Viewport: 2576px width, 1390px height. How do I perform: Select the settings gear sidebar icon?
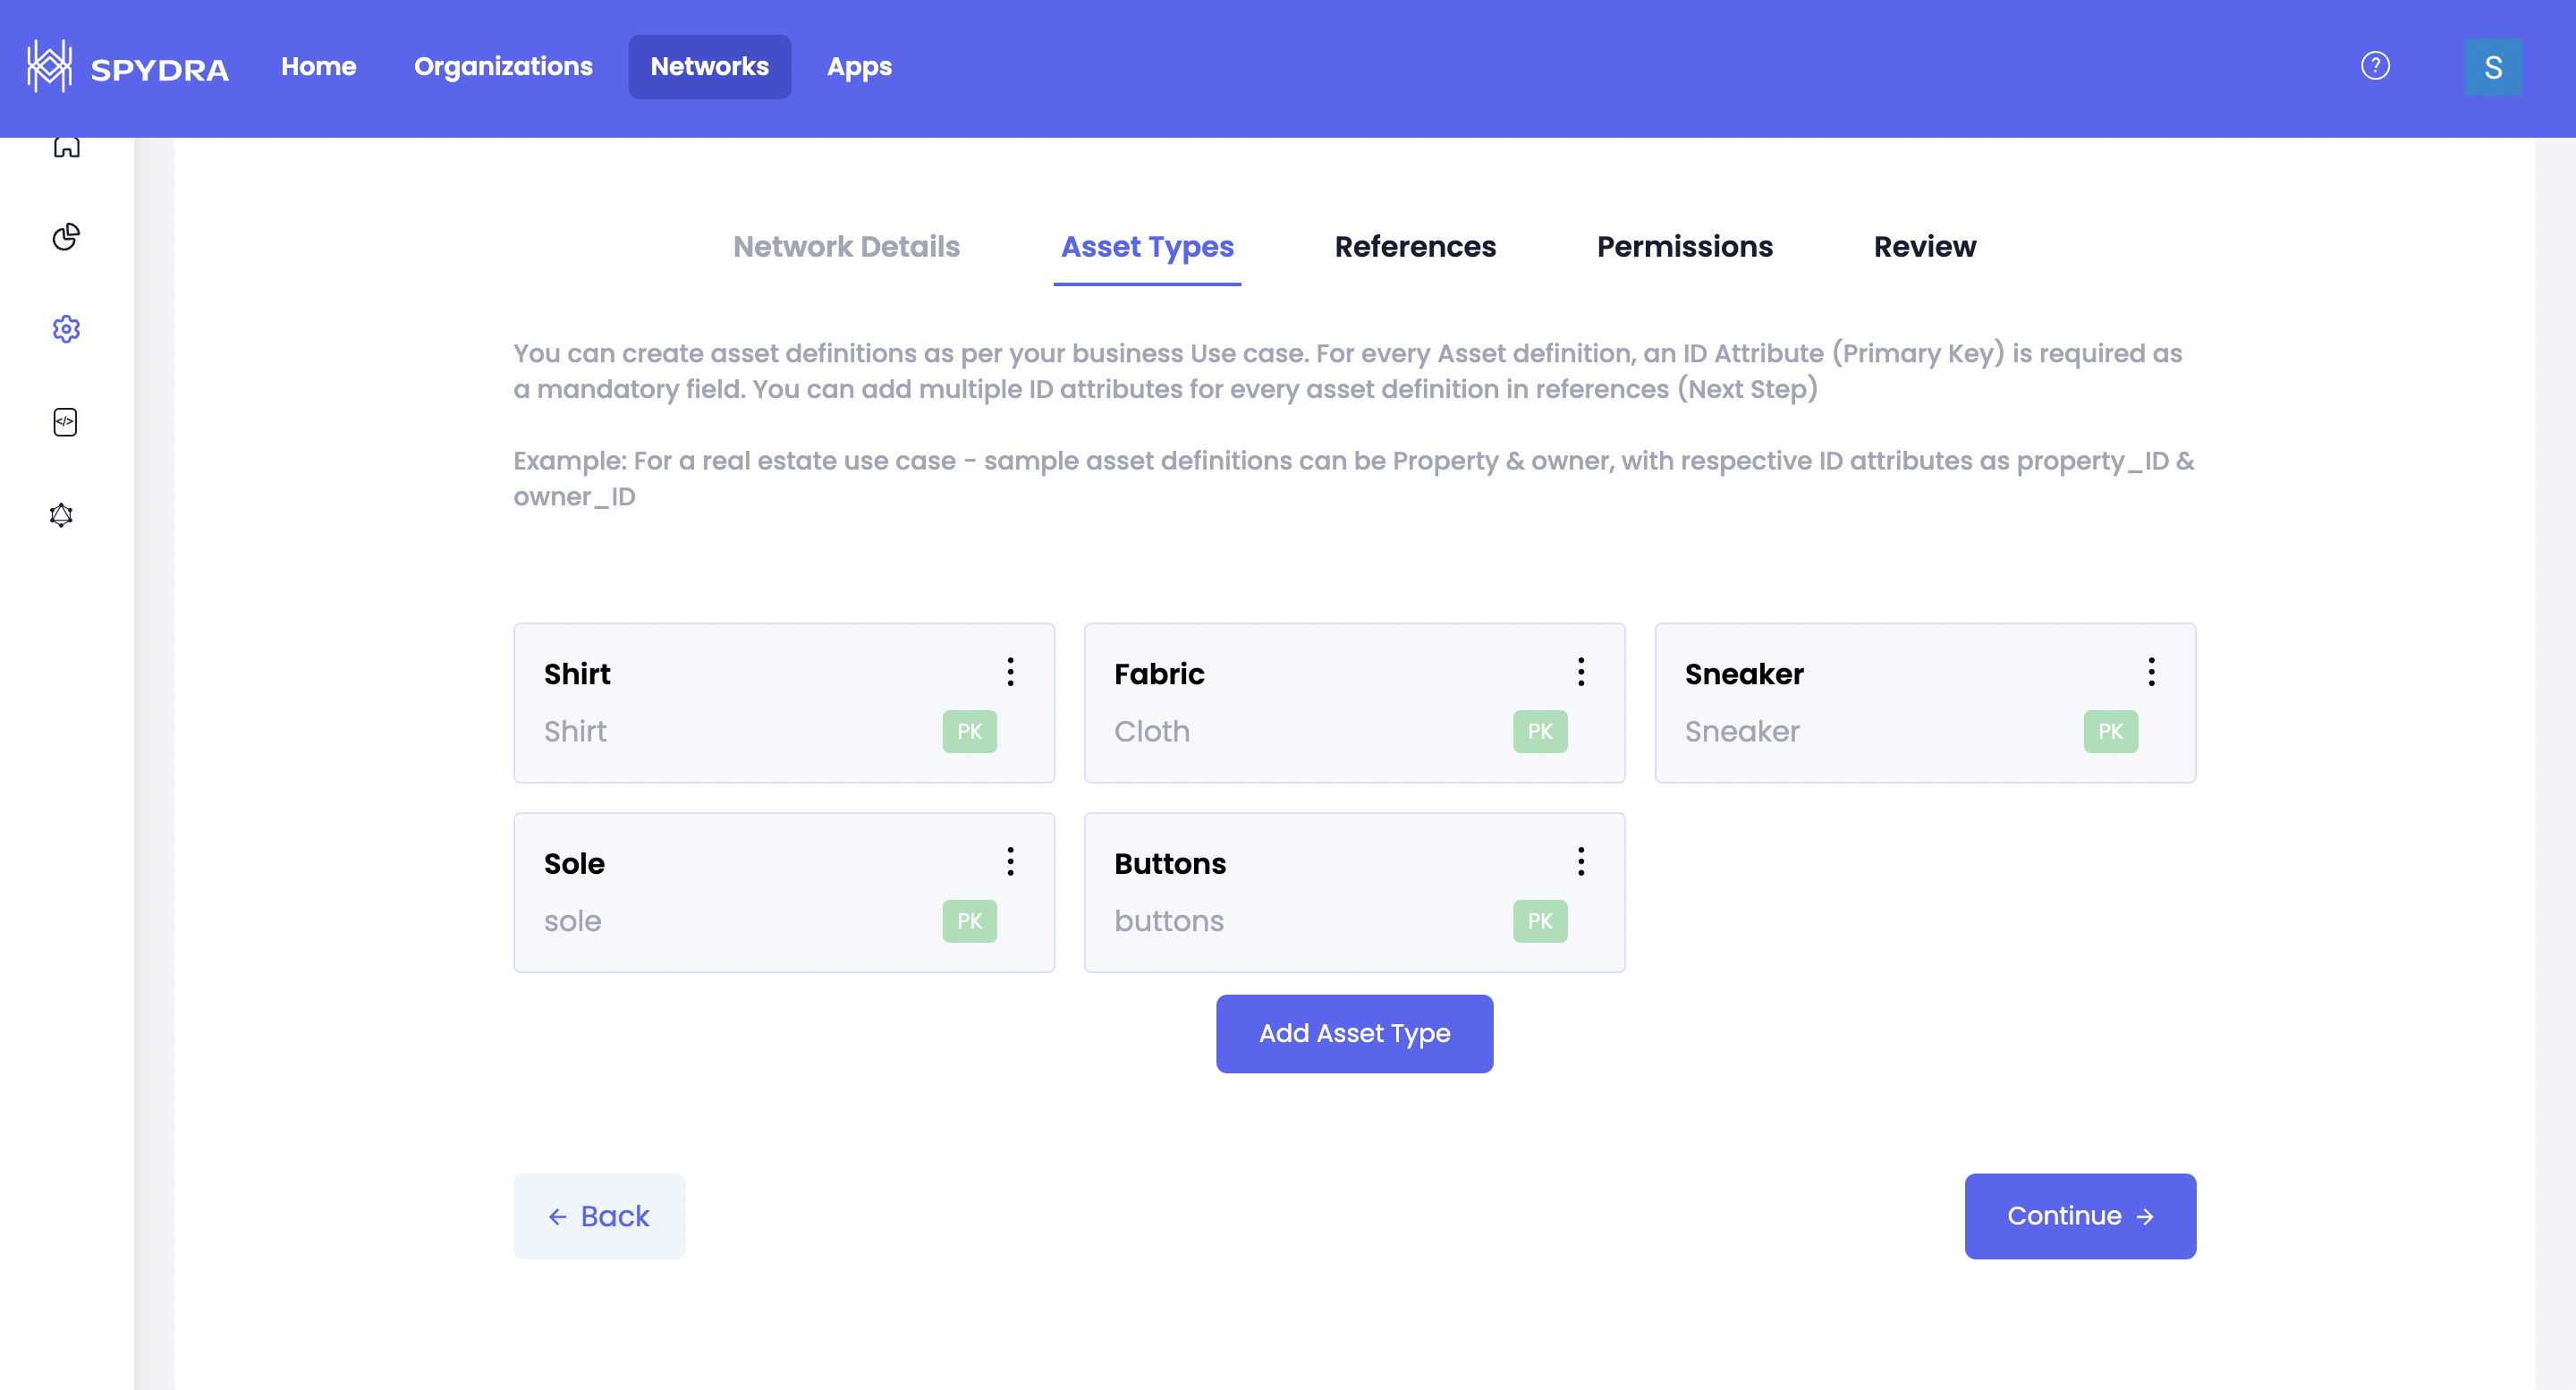tap(66, 329)
